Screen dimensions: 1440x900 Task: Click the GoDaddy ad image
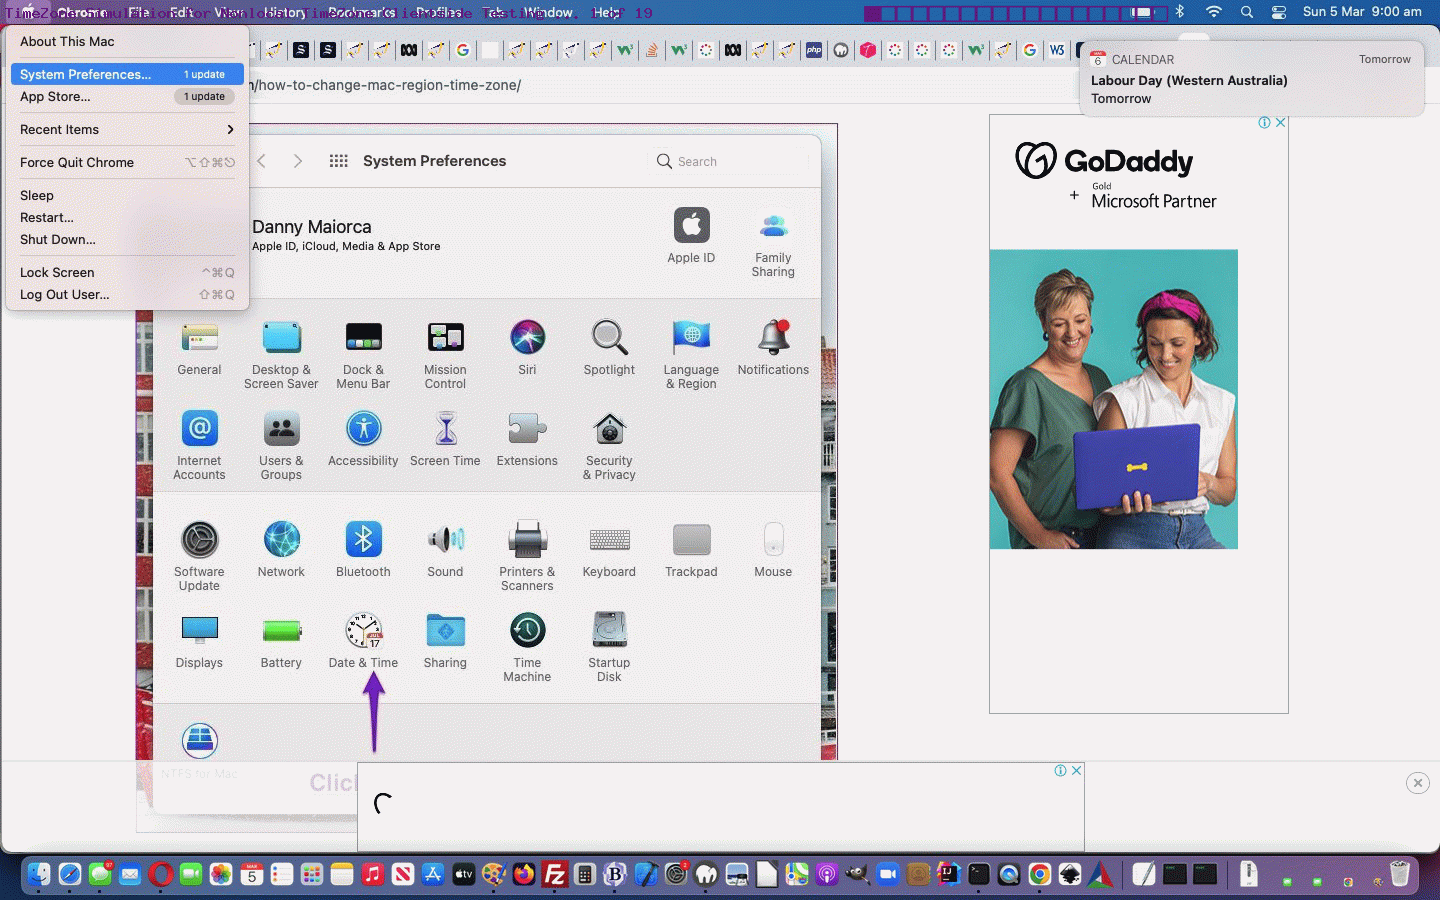[x=1113, y=399]
